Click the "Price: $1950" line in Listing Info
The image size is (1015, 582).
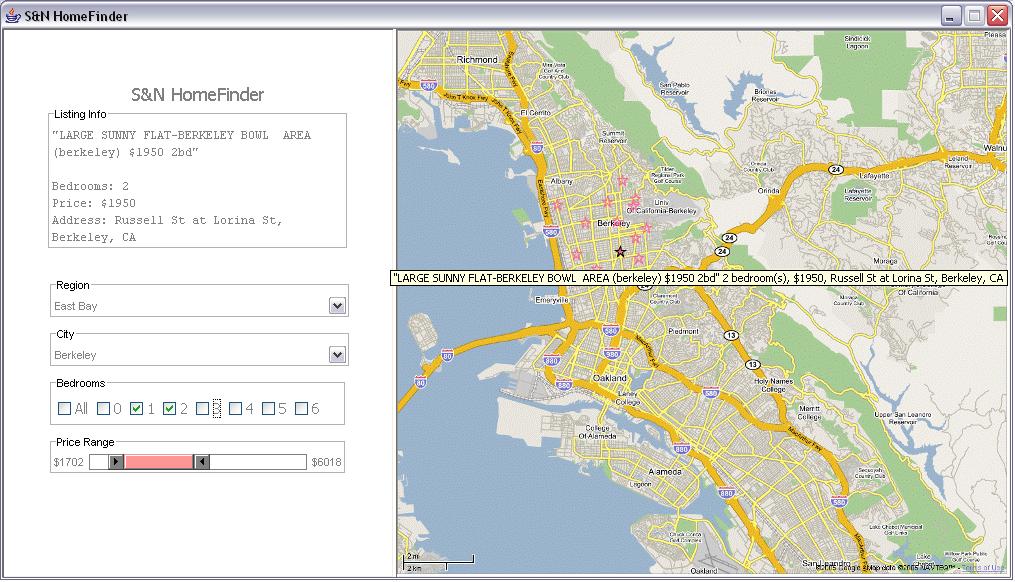pos(94,203)
